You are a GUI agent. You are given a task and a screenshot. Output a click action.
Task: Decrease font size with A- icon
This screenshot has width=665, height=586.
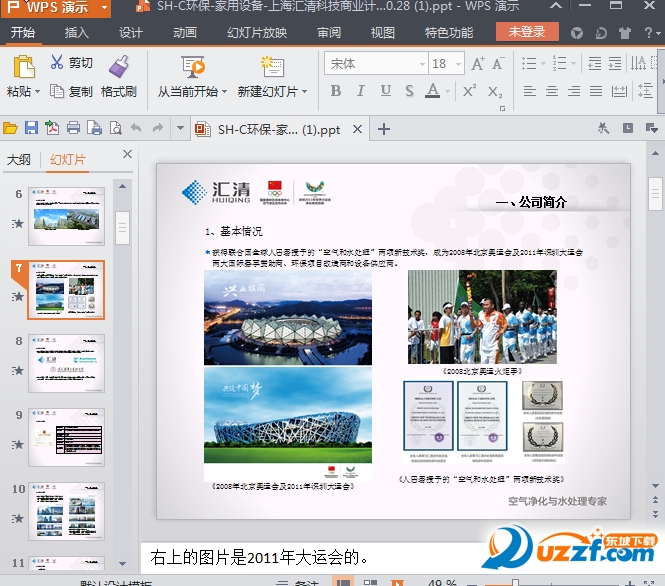click(x=498, y=64)
